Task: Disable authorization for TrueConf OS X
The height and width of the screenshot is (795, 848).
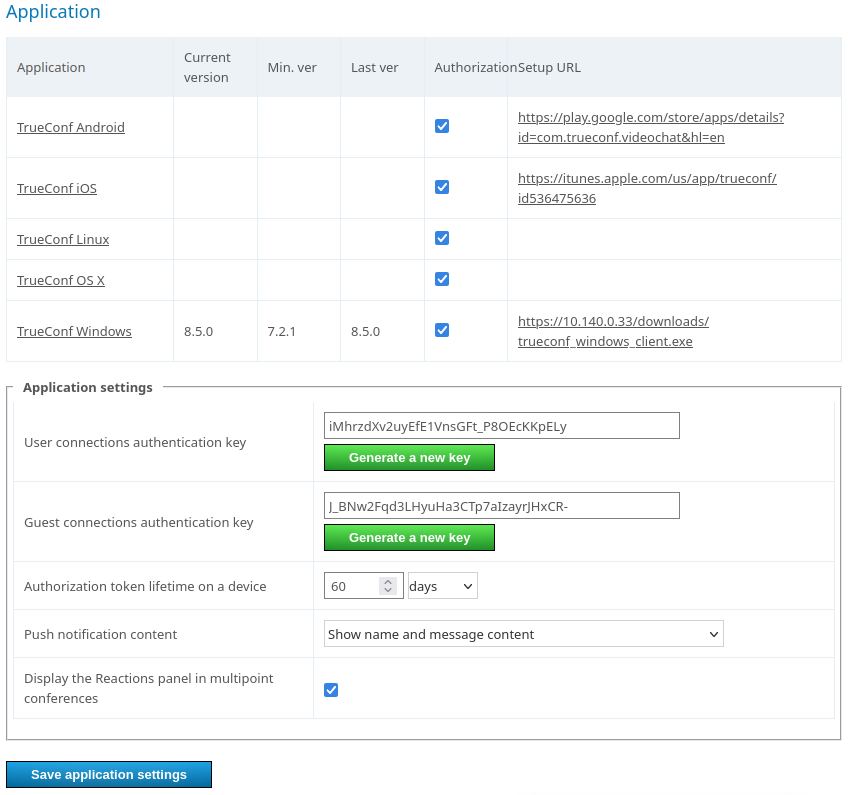Action: [x=442, y=280]
